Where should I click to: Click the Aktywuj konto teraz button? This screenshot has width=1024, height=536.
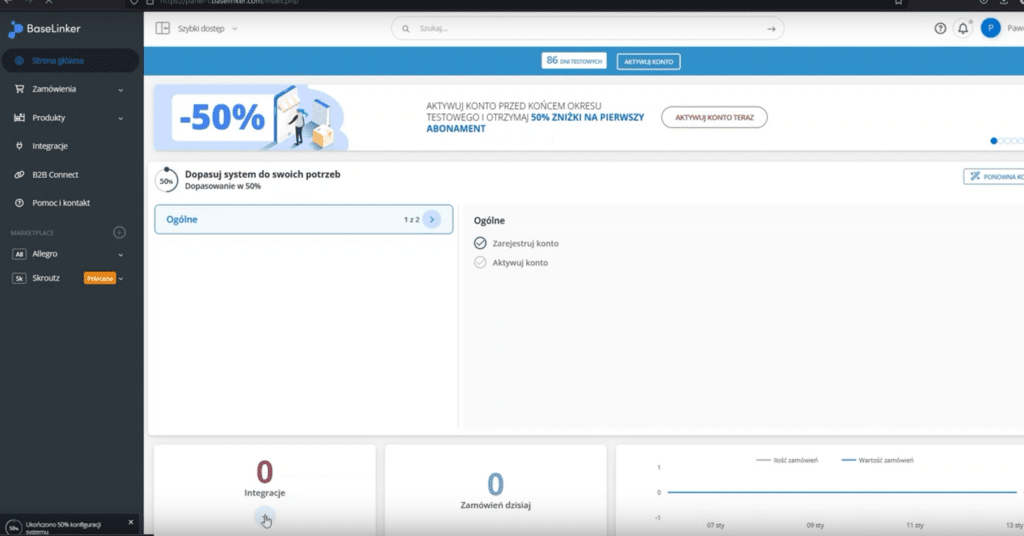[714, 118]
